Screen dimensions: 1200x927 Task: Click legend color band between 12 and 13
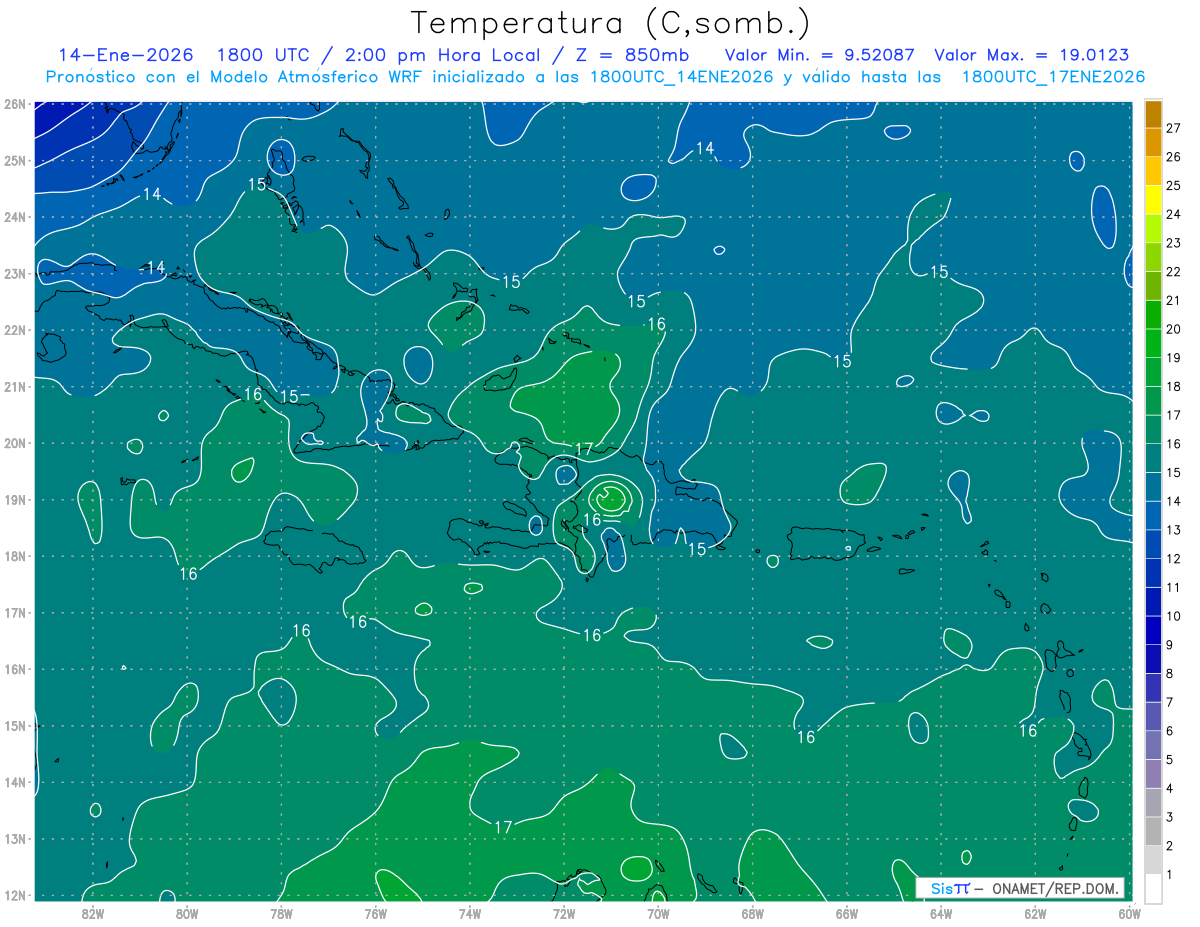pyautogui.click(x=1153, y=544)
